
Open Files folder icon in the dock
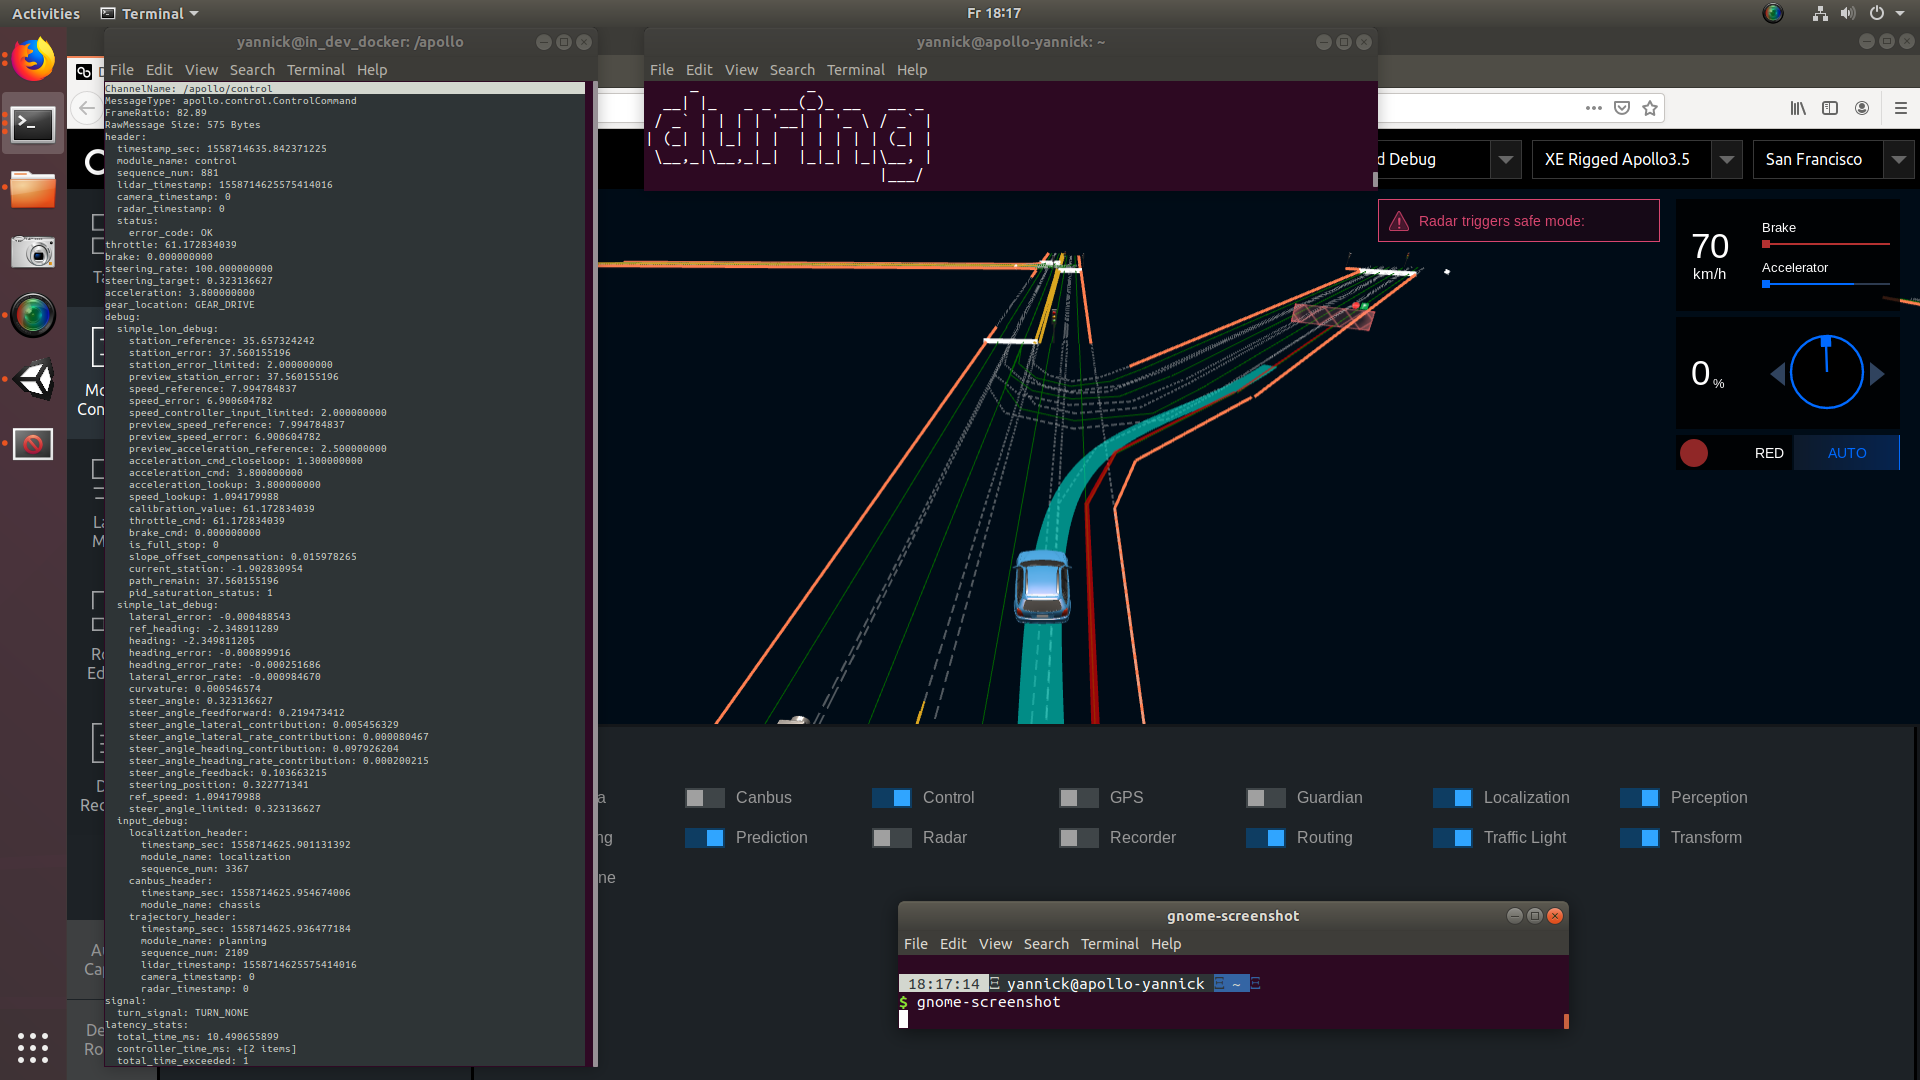[x=33, y=189]
